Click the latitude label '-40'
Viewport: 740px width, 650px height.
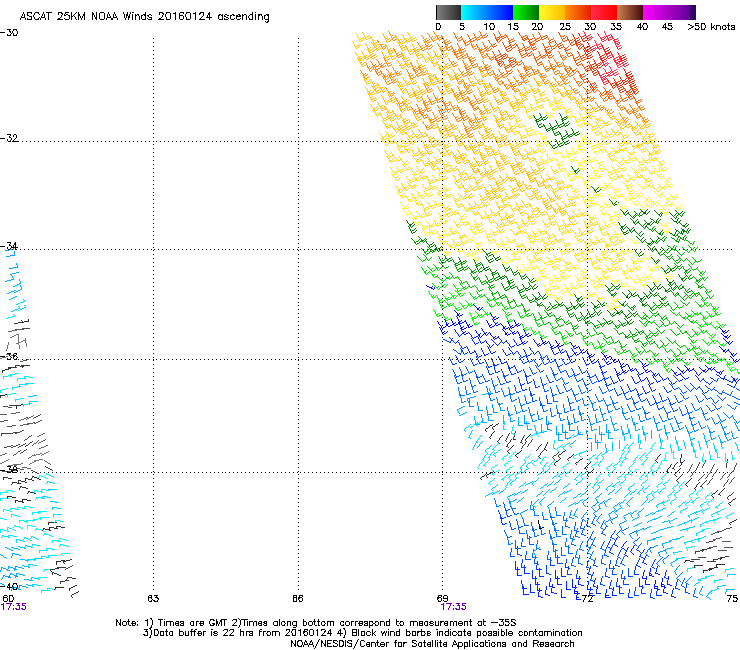point(9,586)
